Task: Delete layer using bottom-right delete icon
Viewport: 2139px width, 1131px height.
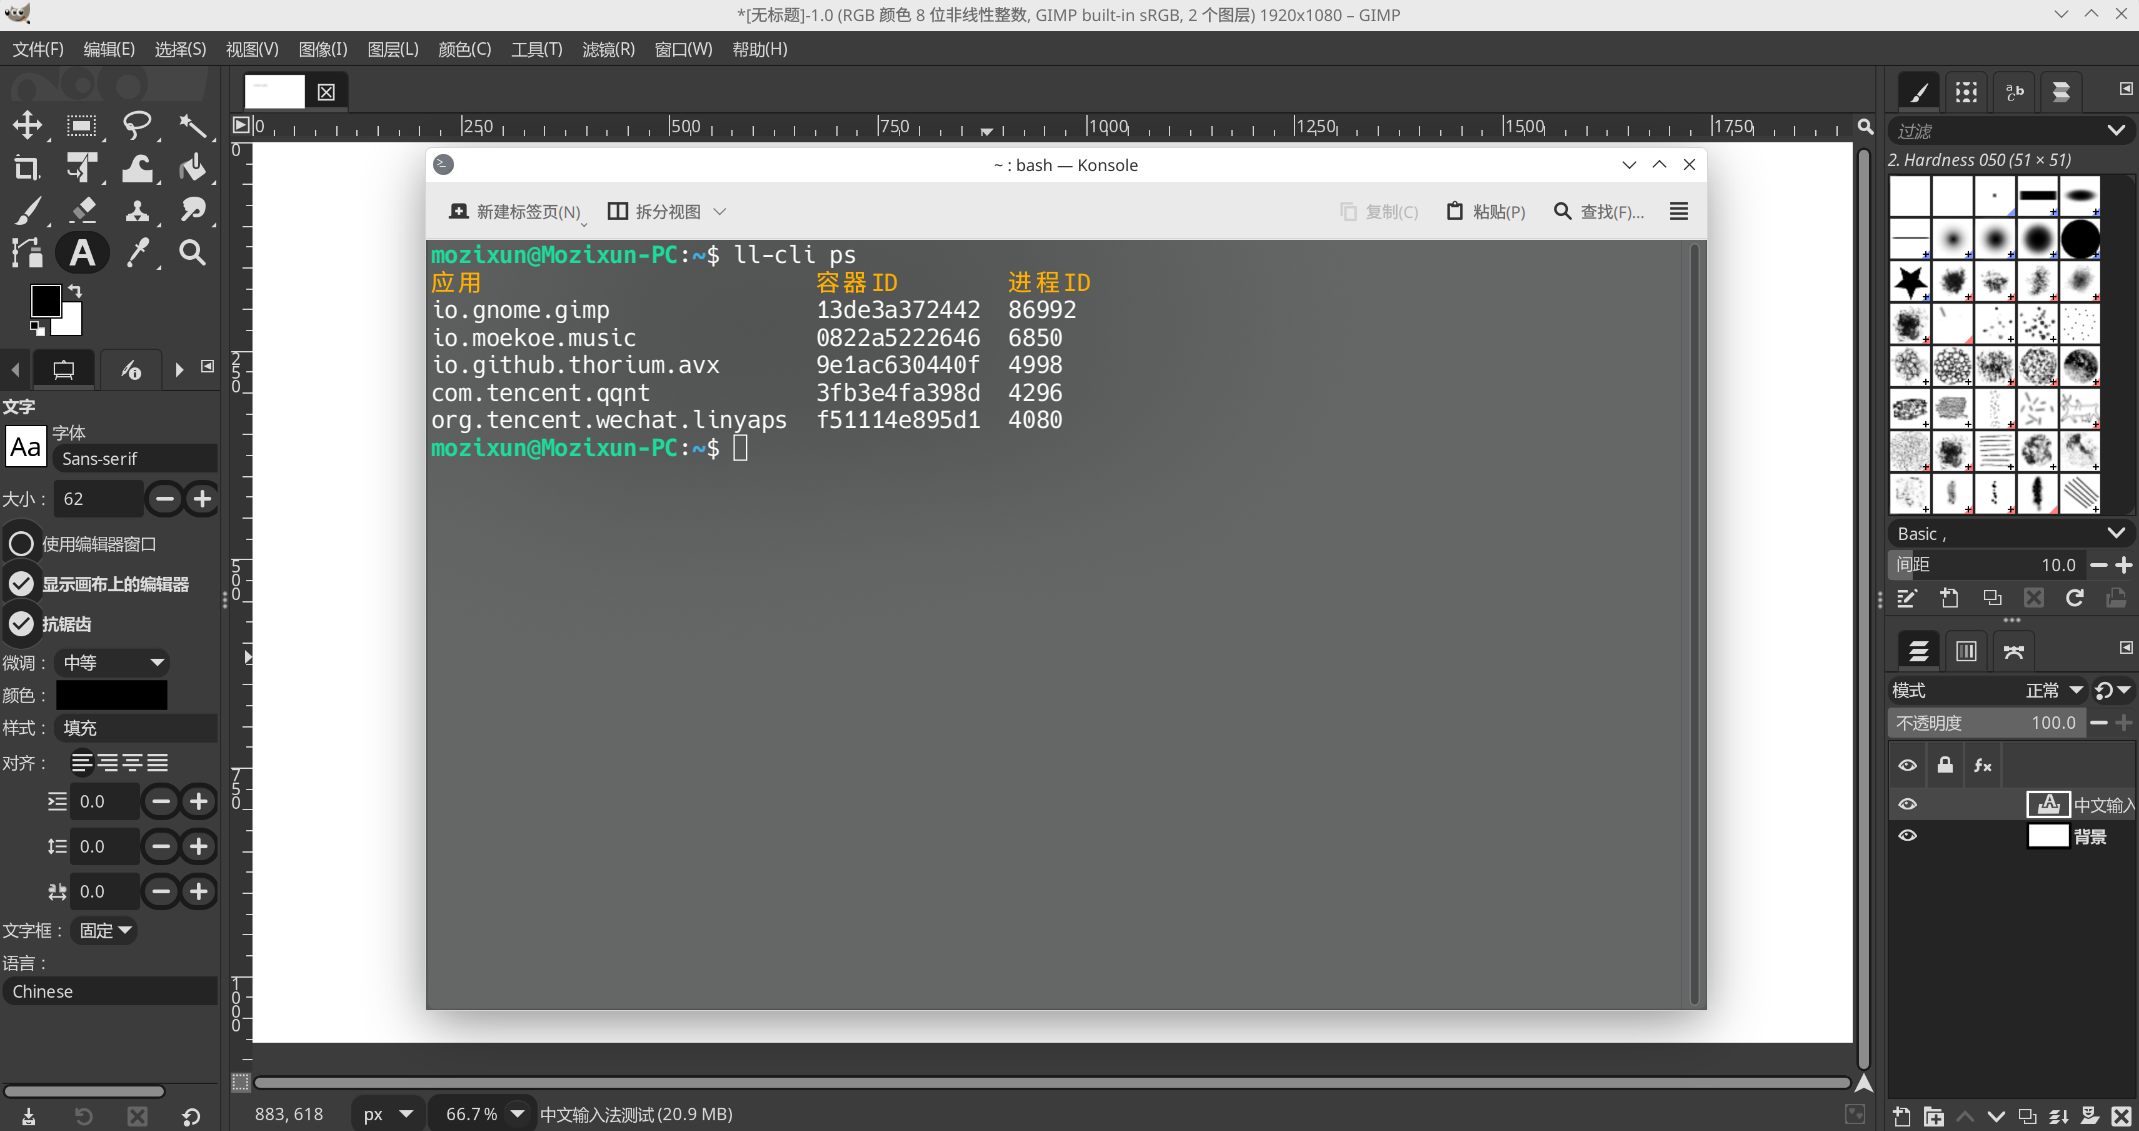Action: (2121, 1116)
